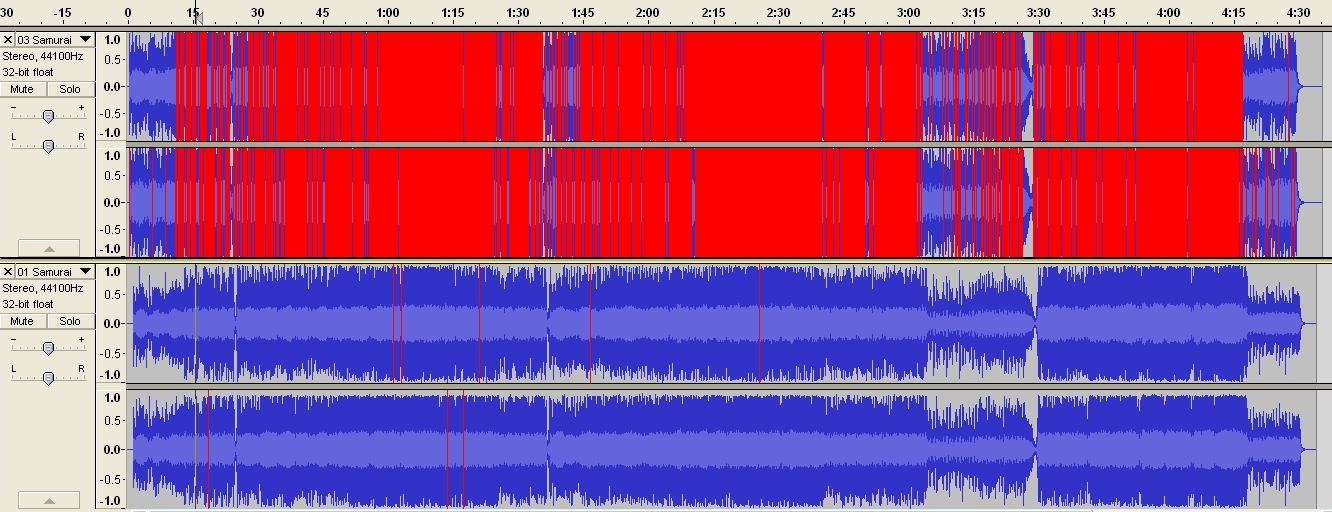1332x512 pixels.
Task: Click the pan slider knob on 01 Samurai
Action: pos(48,378)
